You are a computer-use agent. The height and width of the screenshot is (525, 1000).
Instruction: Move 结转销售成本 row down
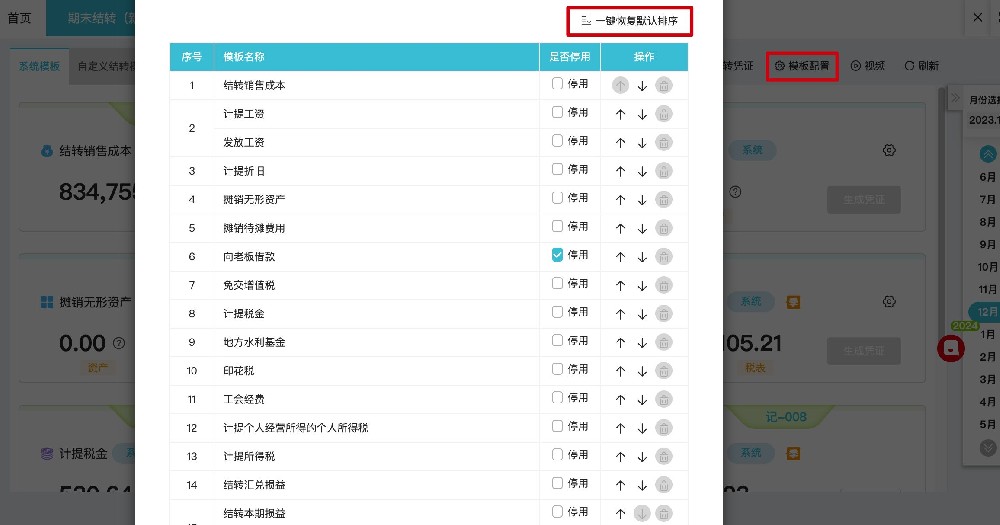click(642, 85)
